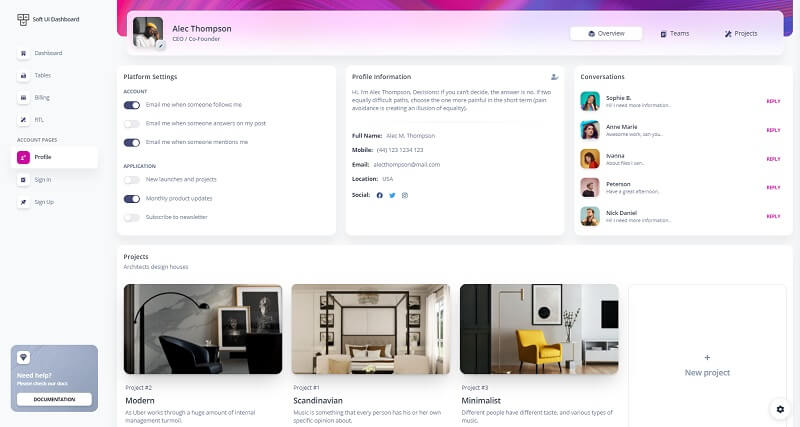This screenshot has width=800, height=427.
Task: Open the Documentation button
Action: pos(54,399)
